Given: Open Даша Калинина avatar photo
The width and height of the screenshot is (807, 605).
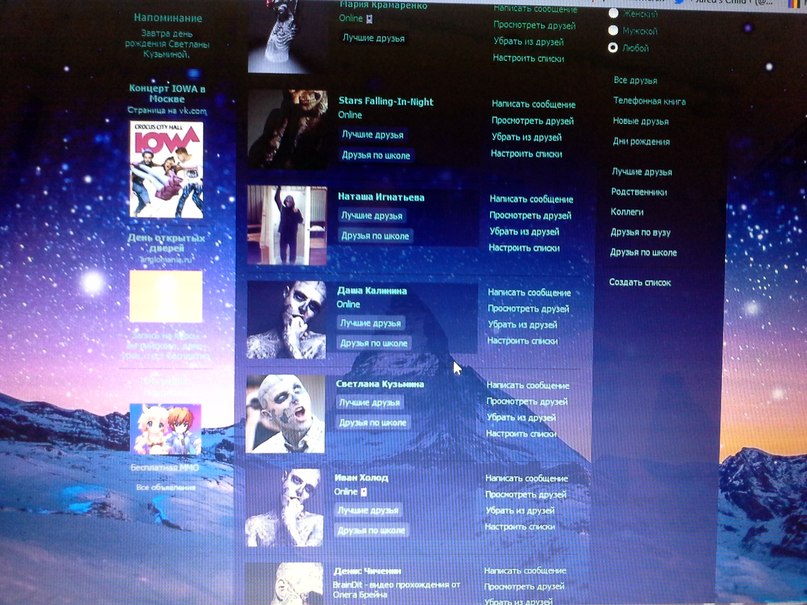Looking at the screenshot, I should pos(286,320).
